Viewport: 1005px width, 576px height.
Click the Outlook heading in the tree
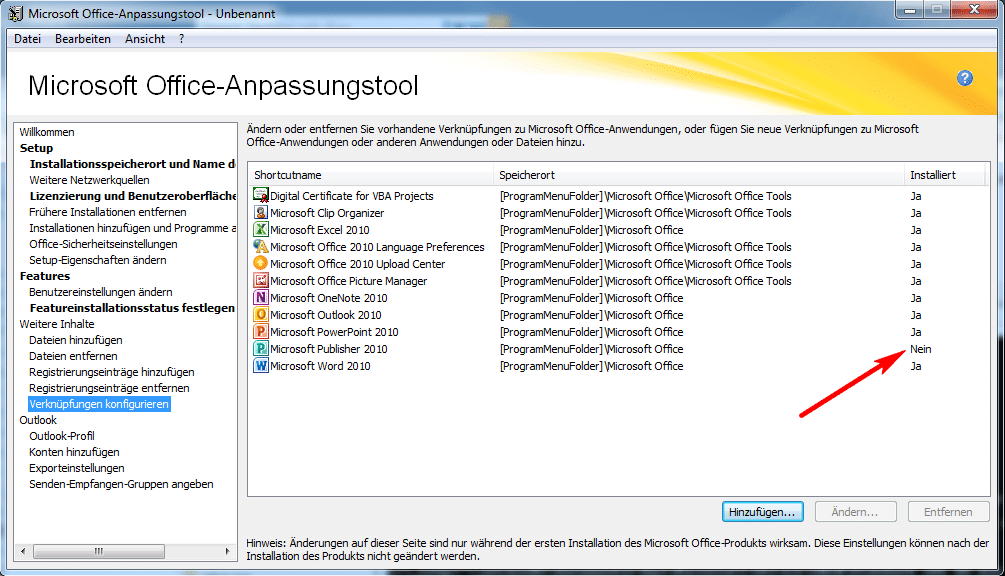click(x=38, y=420)
